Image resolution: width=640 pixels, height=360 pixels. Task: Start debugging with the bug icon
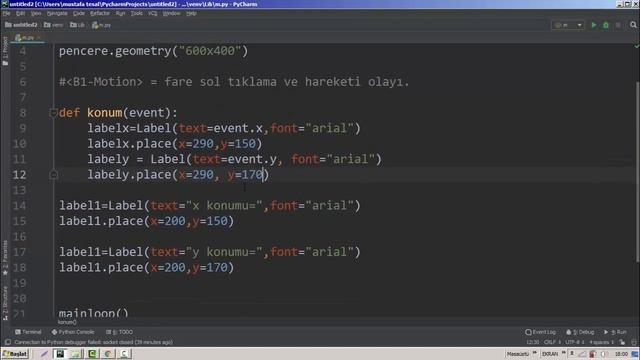606,25
